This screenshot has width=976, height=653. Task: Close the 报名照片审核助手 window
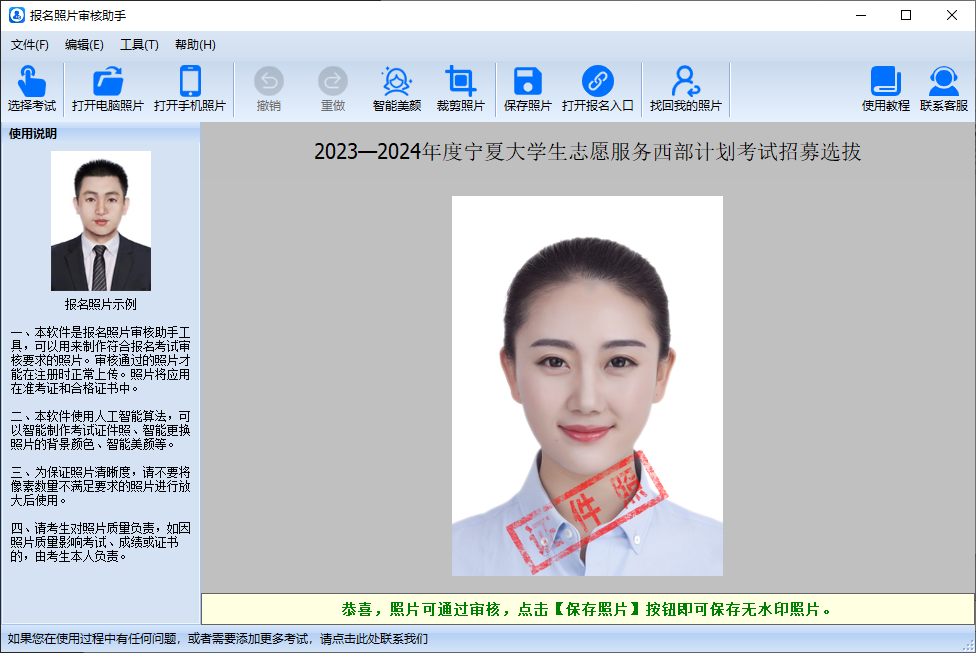[x=952, y=16]
